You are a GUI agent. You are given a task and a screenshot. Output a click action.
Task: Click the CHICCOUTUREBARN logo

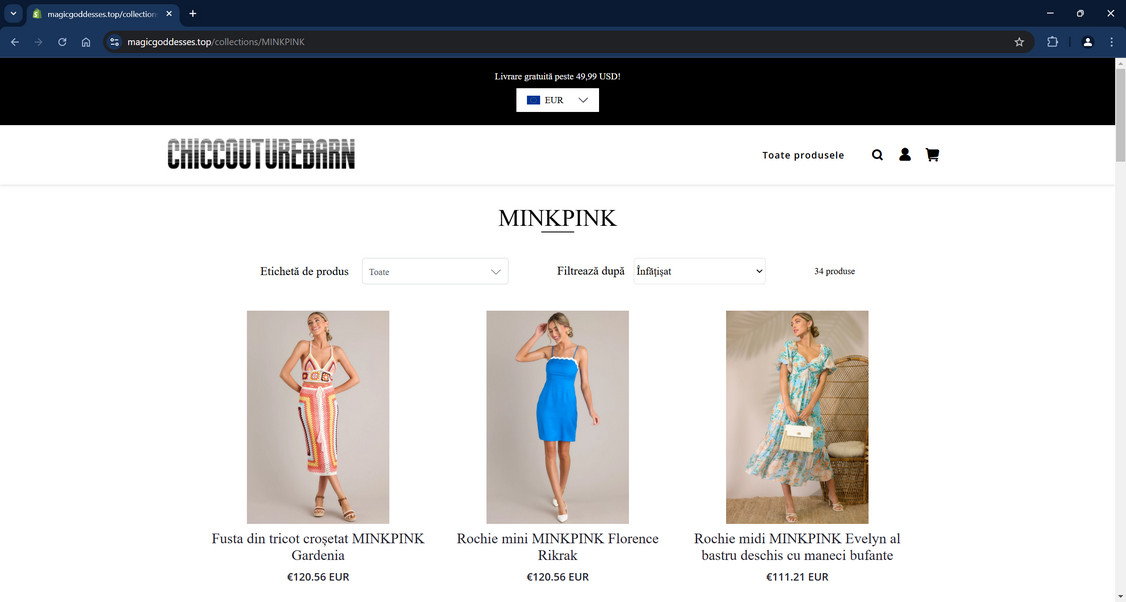[261, 154]
